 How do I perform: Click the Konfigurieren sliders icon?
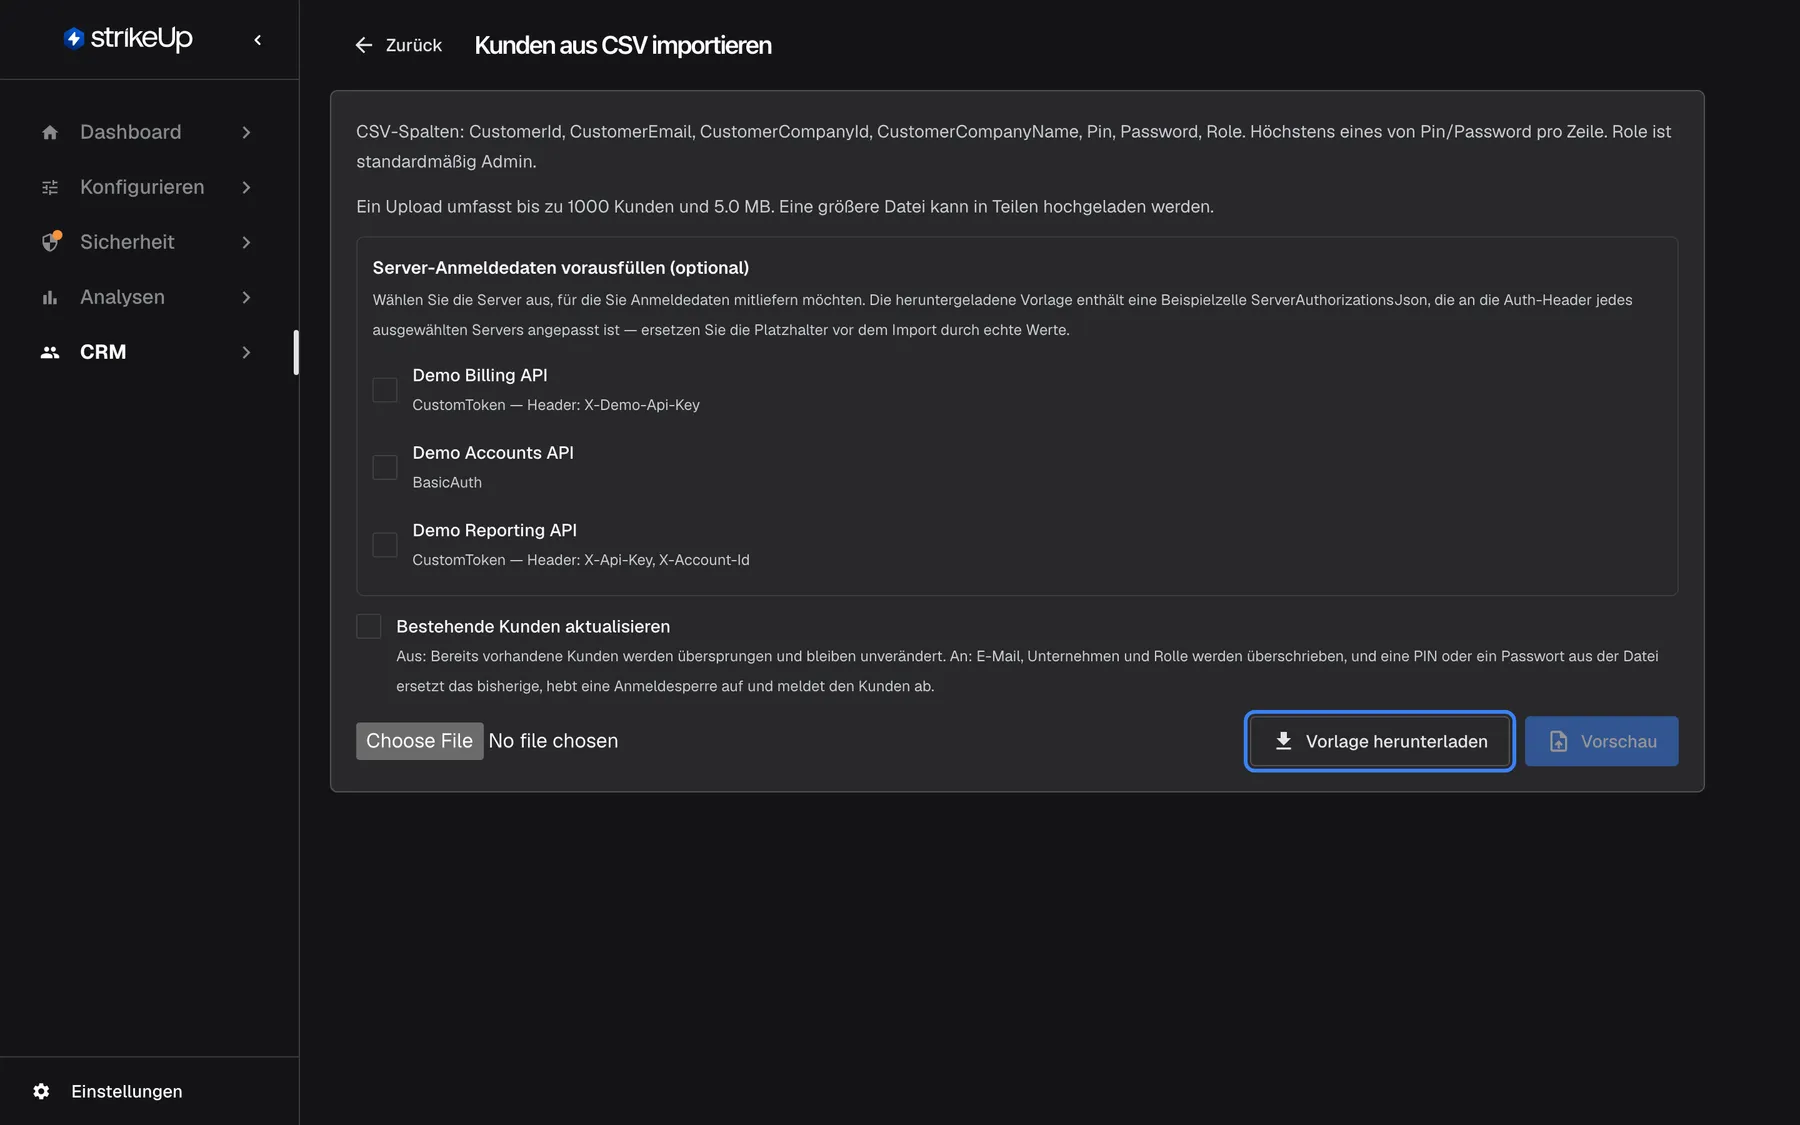click(x=50, y=187)
